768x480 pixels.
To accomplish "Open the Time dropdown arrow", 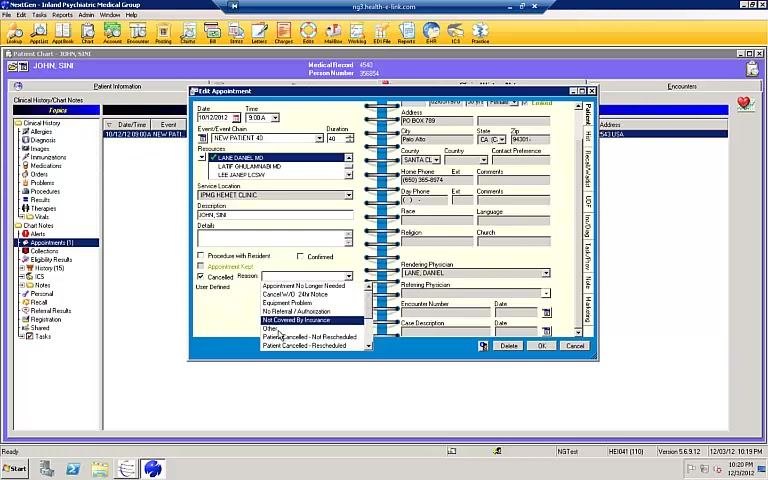I will click(275, 118).
